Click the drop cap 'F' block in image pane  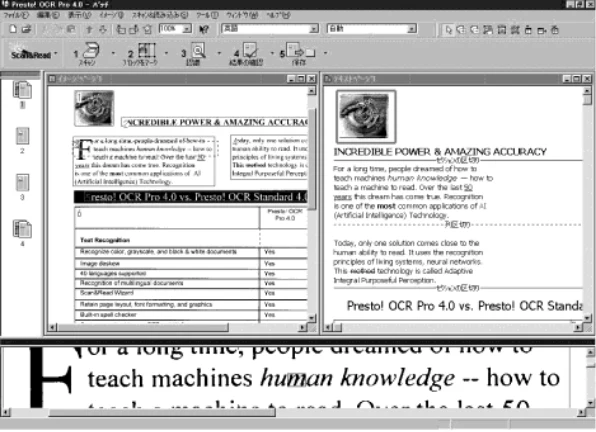tap(83, 150)
